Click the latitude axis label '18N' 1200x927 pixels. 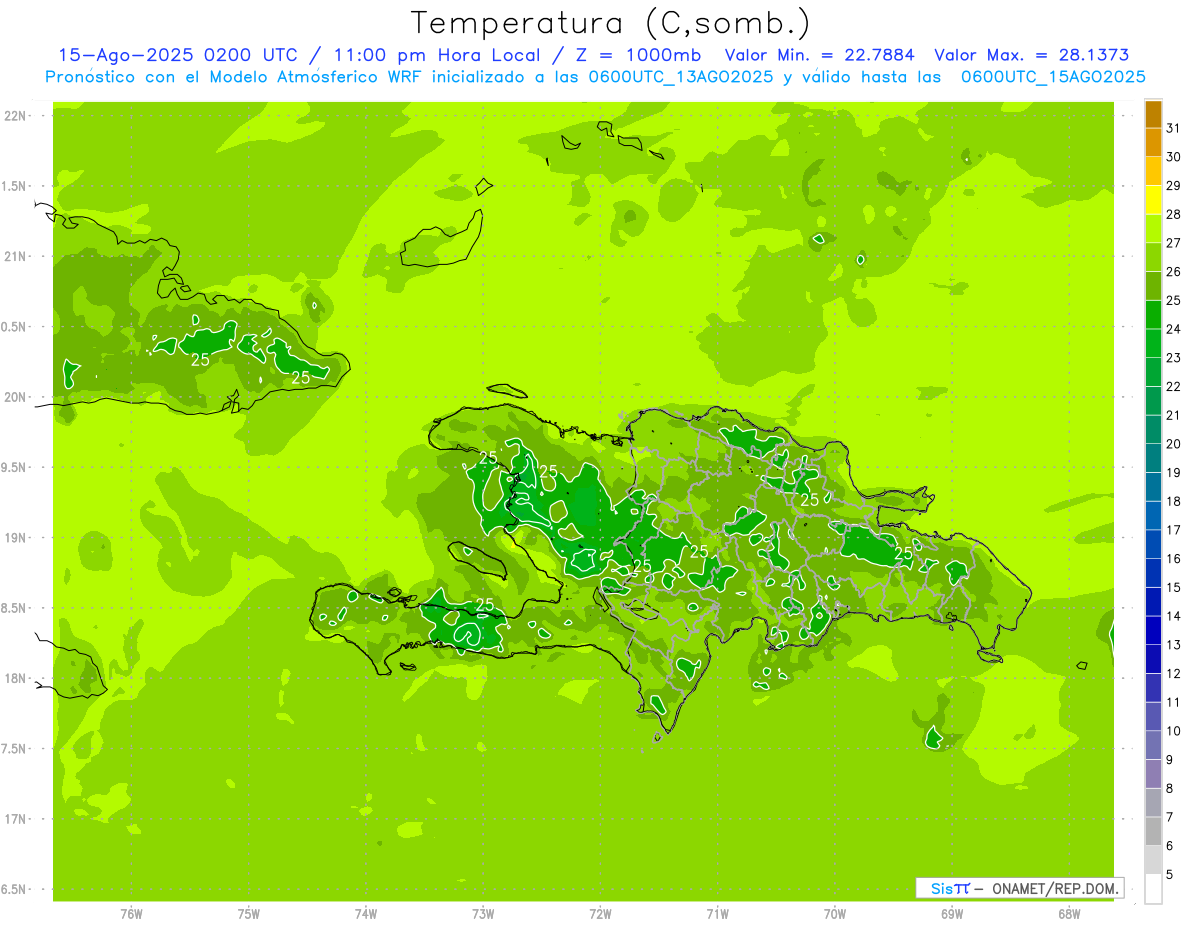click(x=17, y=678)
